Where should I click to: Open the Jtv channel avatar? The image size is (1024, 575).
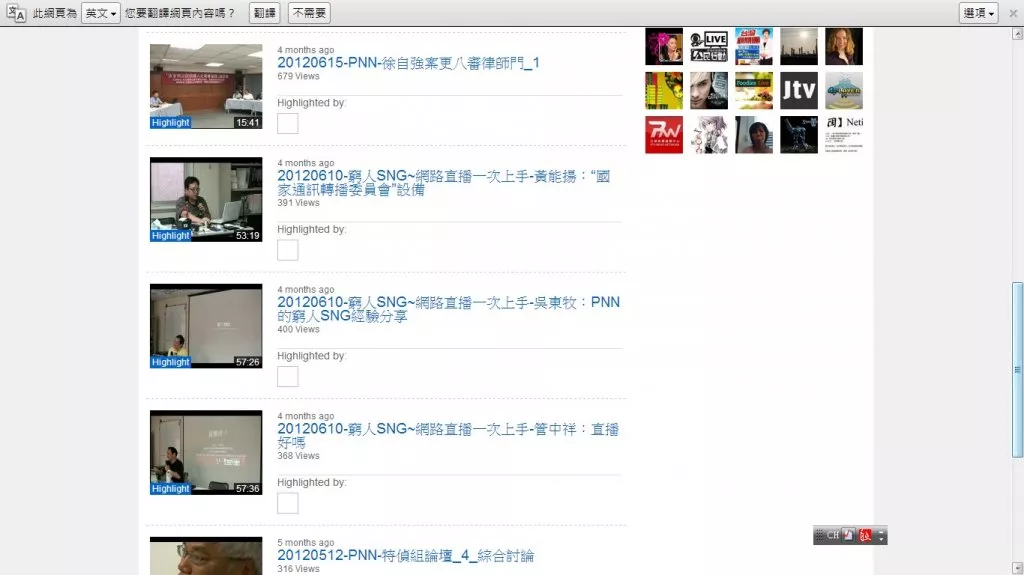[799, 90]
